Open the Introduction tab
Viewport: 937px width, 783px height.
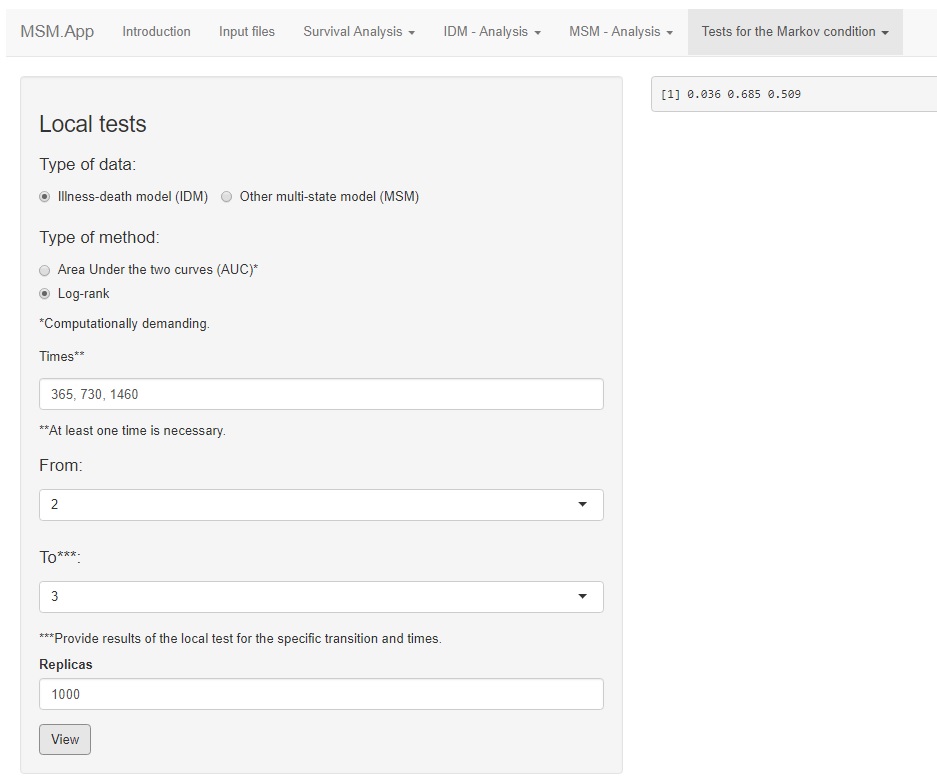click(156, 32)
